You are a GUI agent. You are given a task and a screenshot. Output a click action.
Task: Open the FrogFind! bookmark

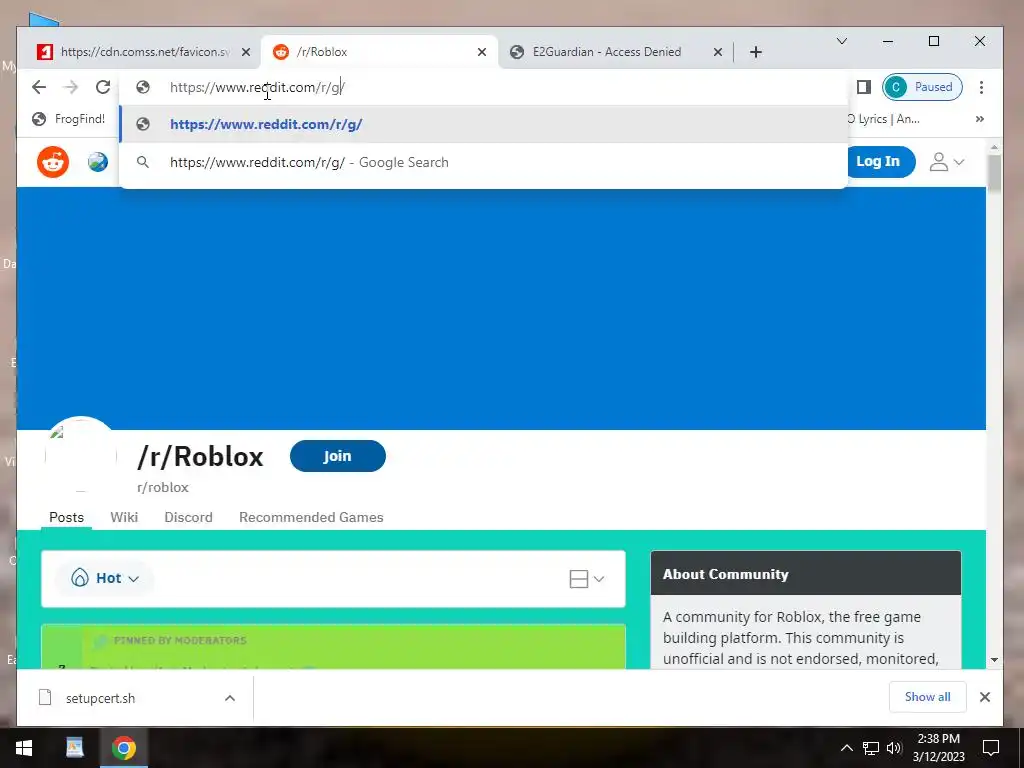[x=69, y=119]
